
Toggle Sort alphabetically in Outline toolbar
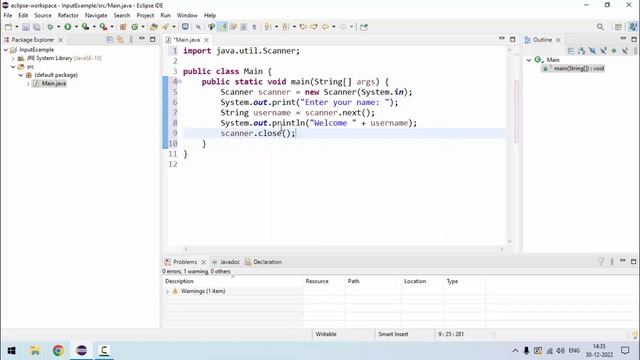[x=582, y=51]
